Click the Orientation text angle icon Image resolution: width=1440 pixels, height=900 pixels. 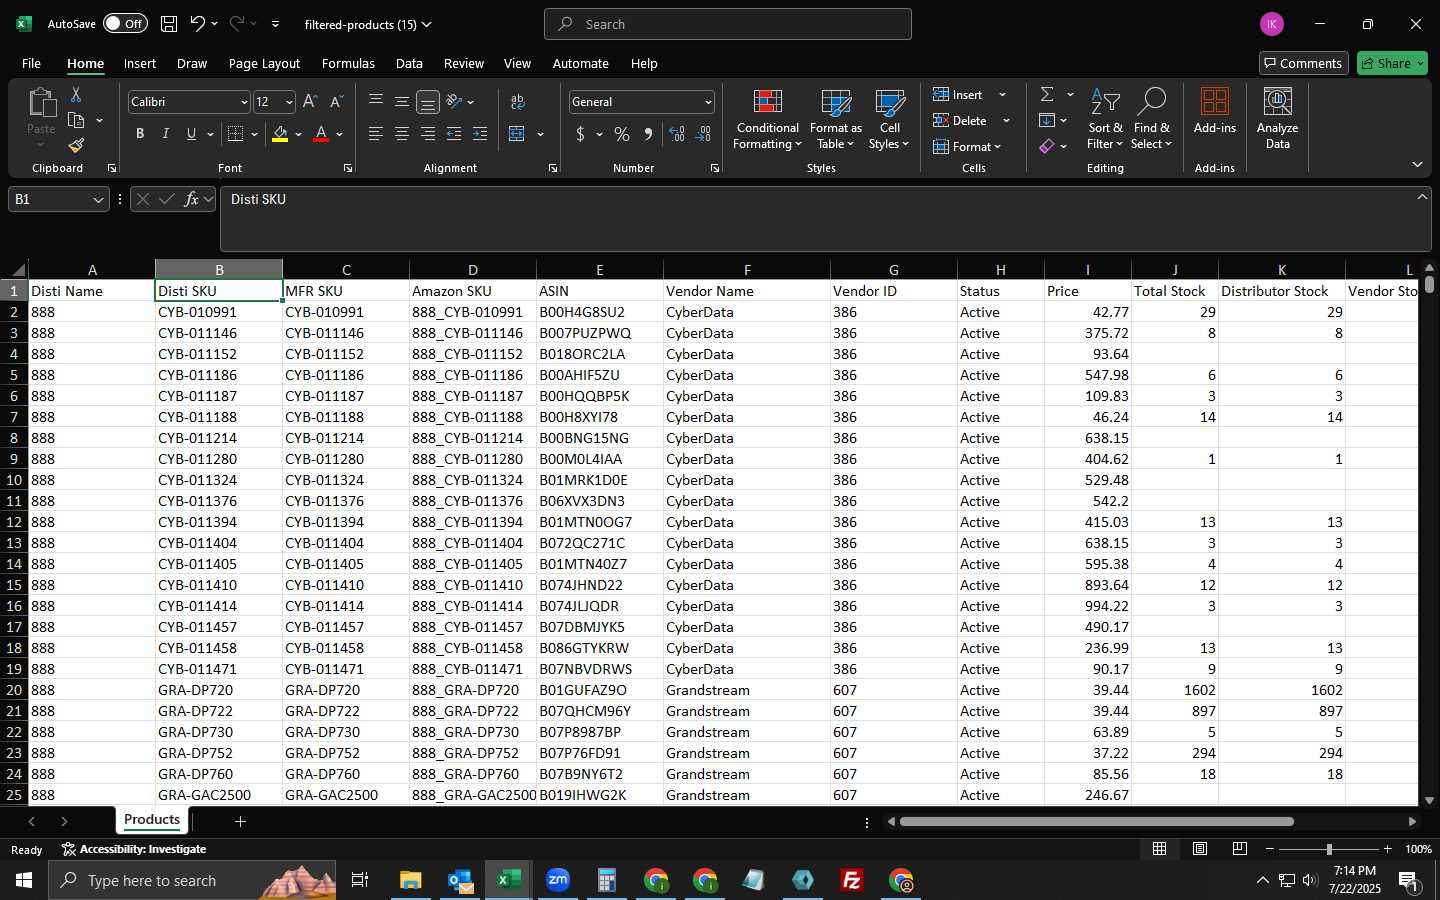pos(455,101)
